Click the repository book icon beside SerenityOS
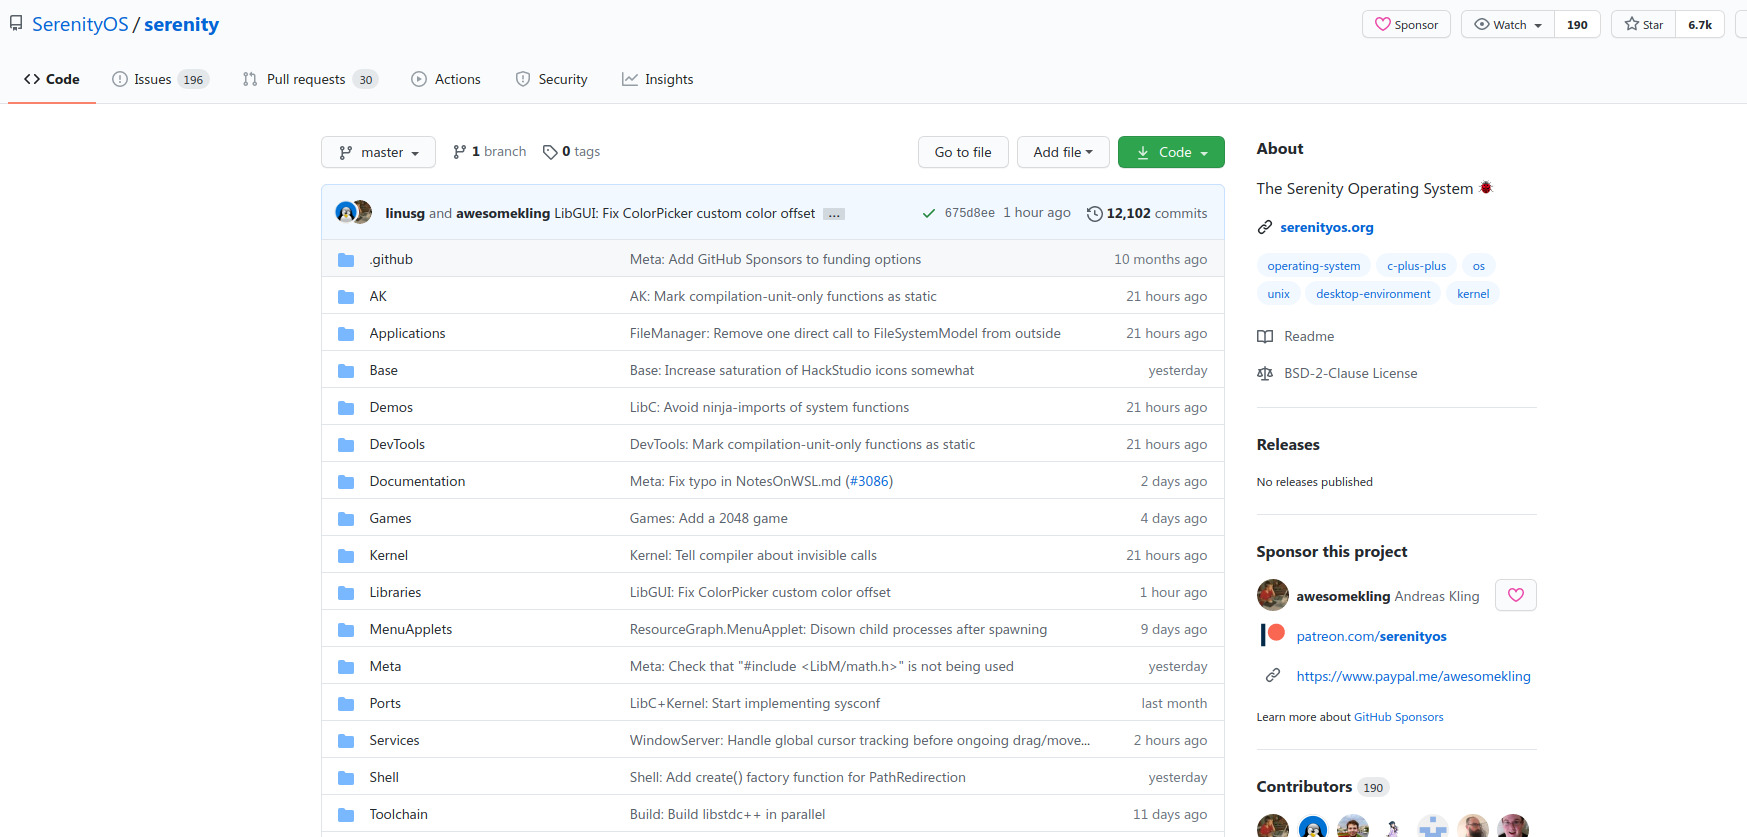1747x837 pixels. 16,24
